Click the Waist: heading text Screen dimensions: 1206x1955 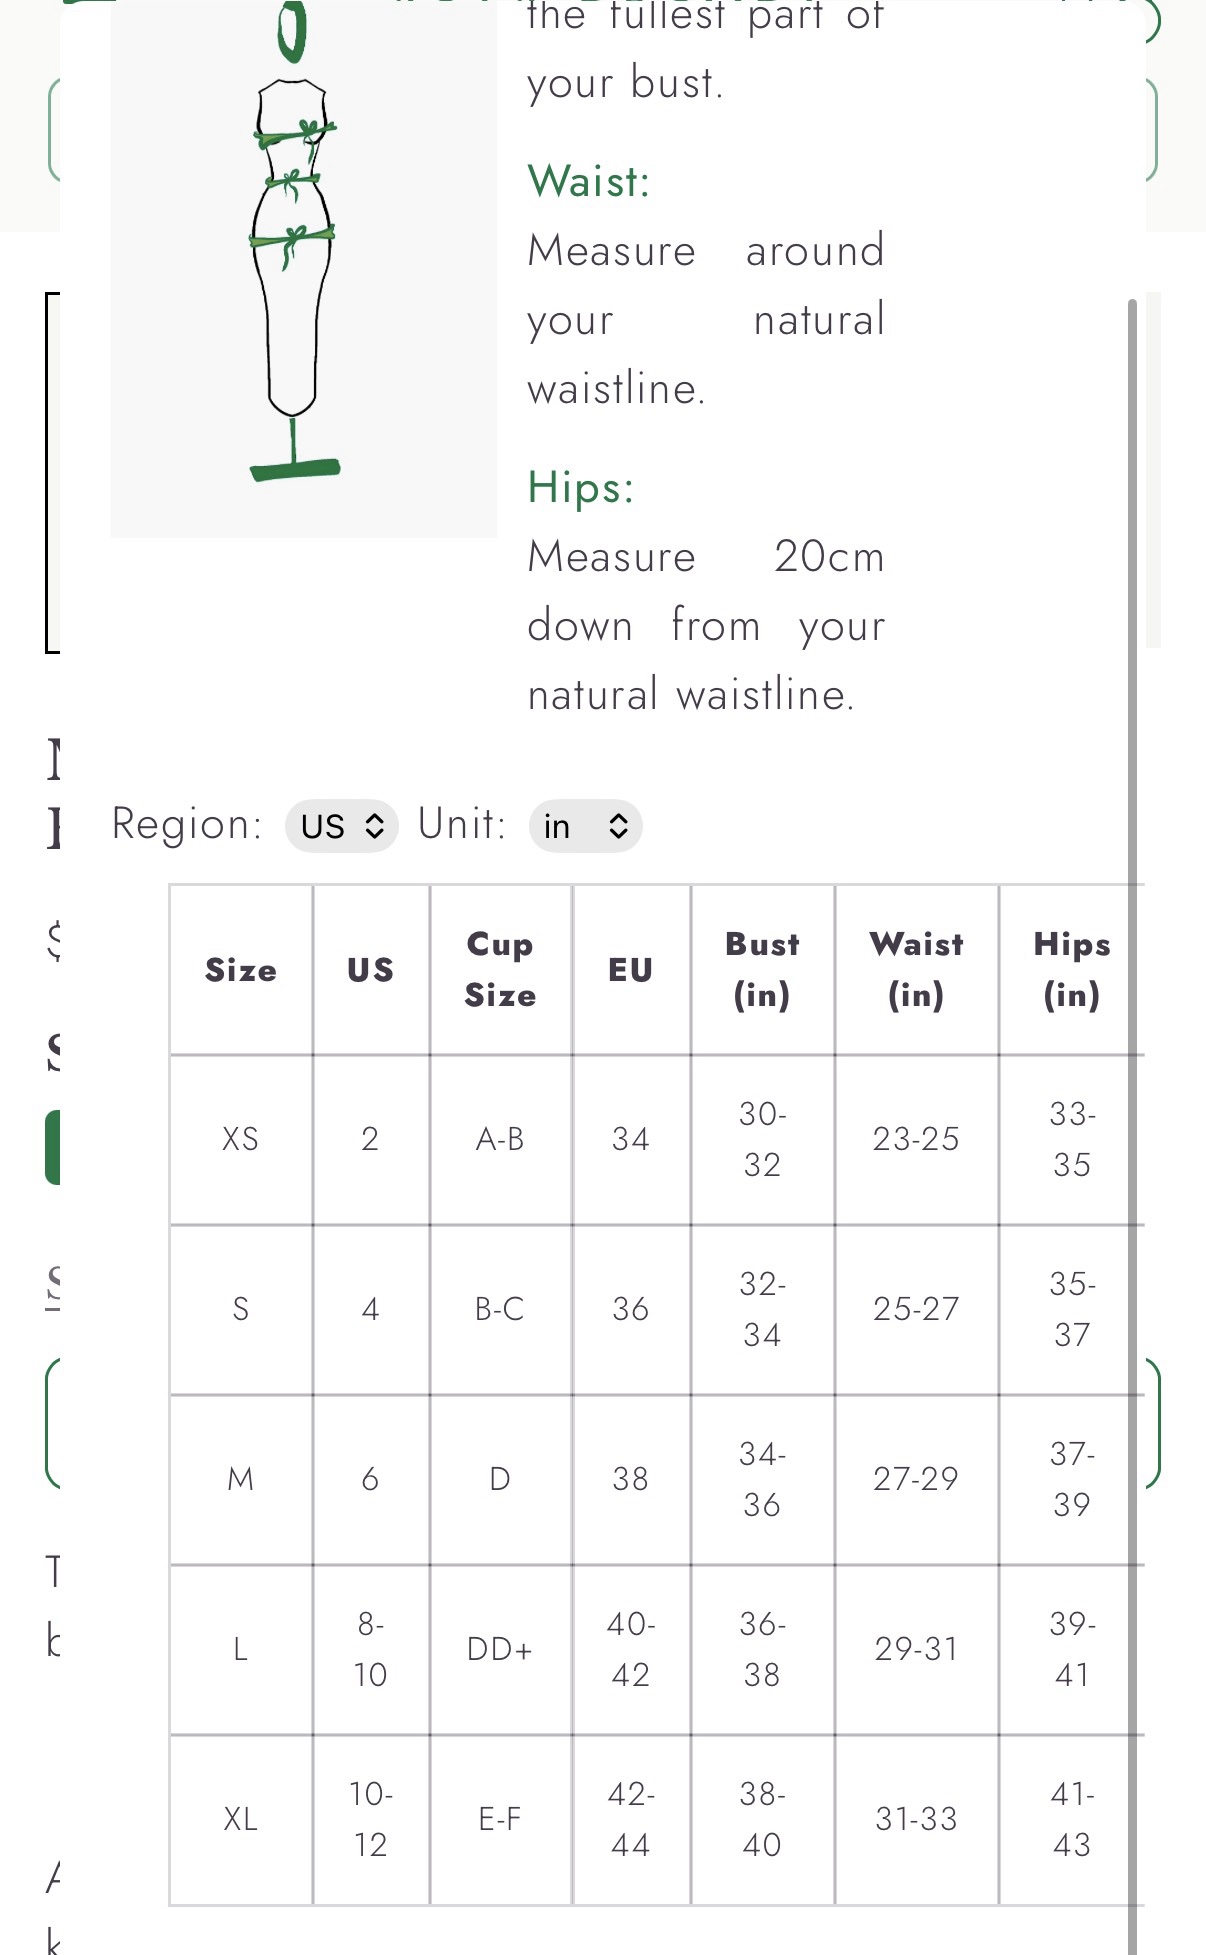[589, 182]
